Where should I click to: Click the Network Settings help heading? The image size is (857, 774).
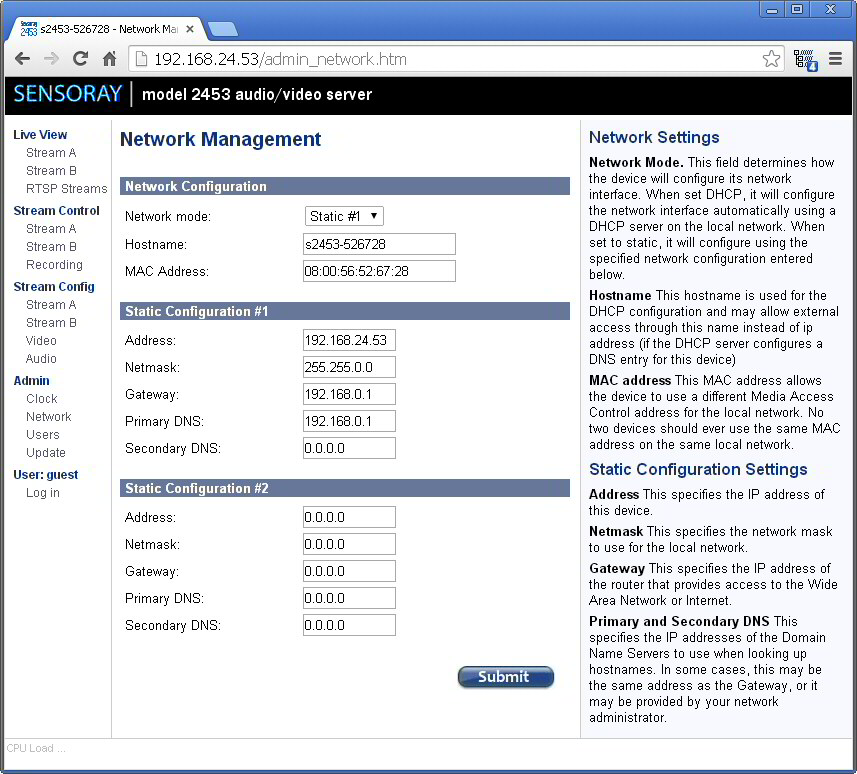[x=654, y=137]
